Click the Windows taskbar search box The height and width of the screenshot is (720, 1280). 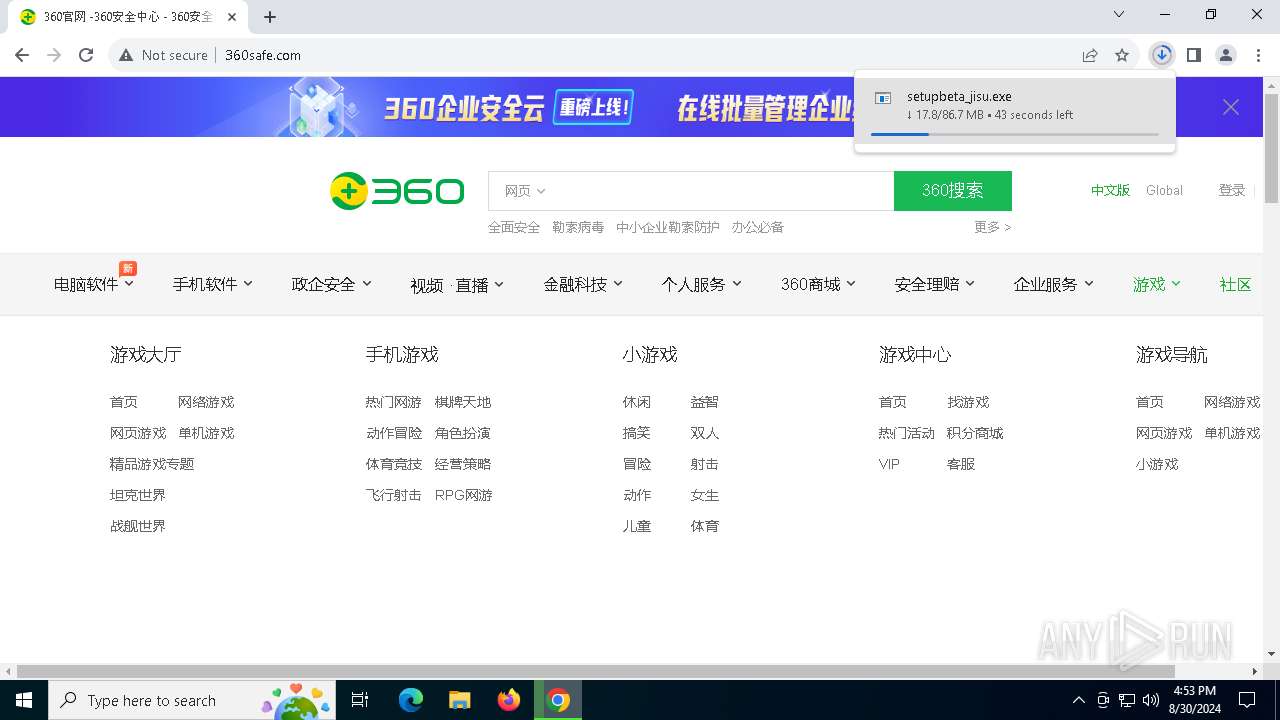pos(190,700)
